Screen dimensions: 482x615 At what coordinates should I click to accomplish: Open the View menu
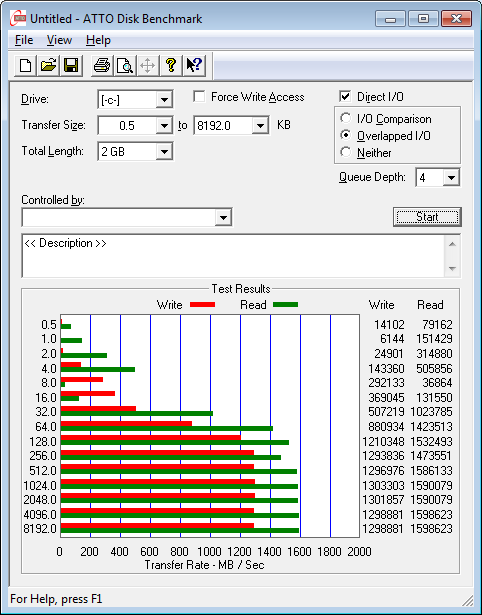pos(59,40)
